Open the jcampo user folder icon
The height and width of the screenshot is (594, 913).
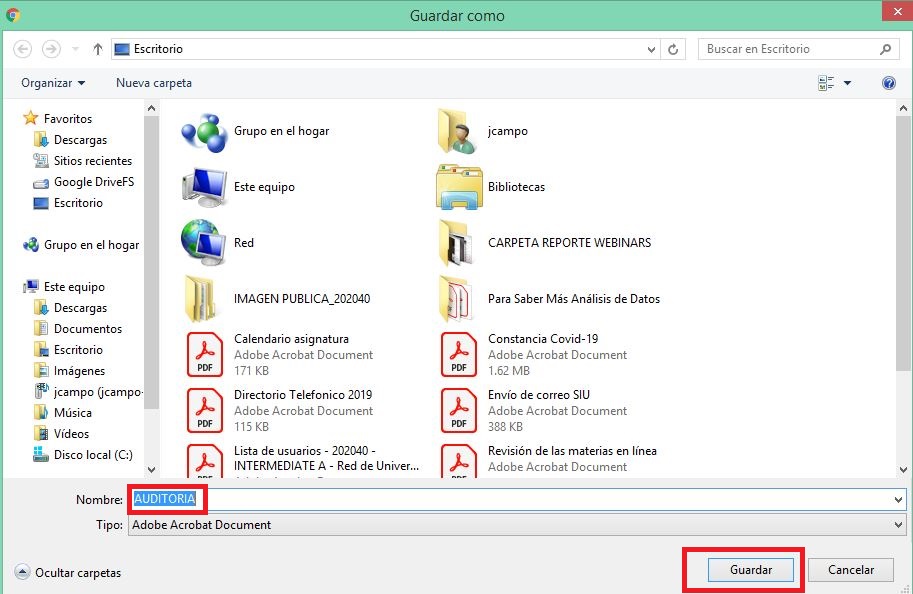coord(457,131)
